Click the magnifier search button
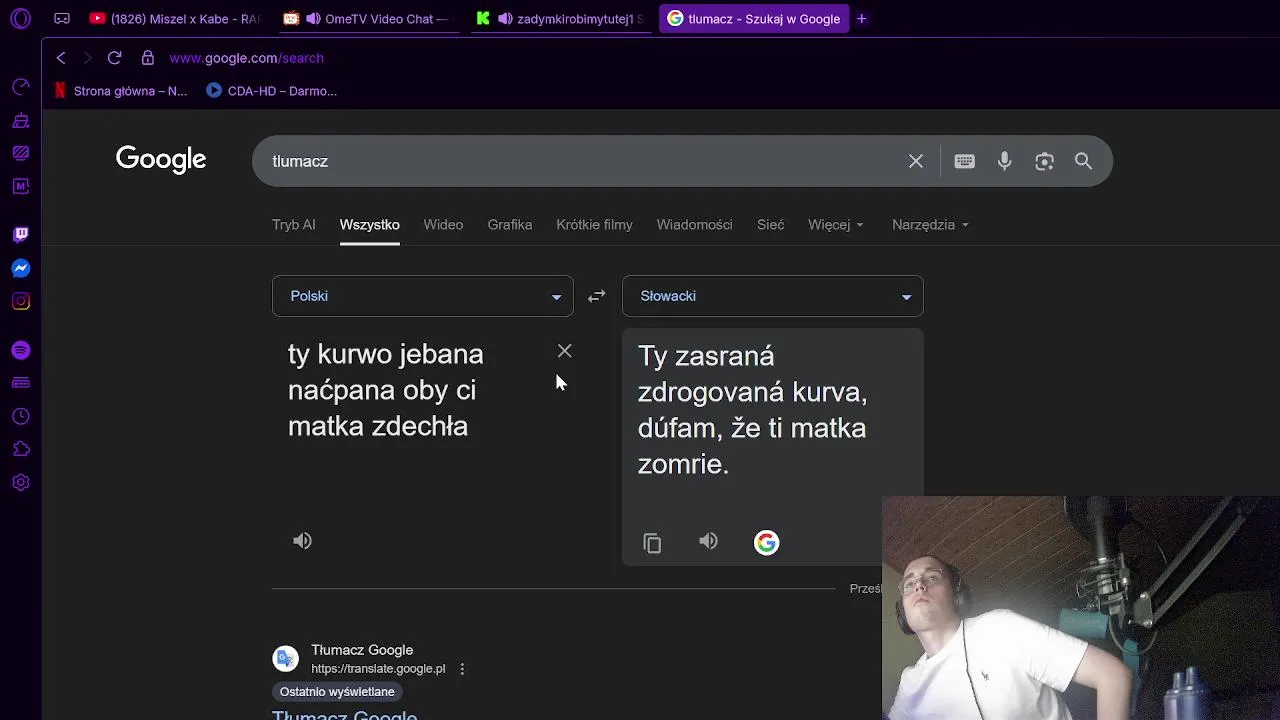 (1083, 161)
